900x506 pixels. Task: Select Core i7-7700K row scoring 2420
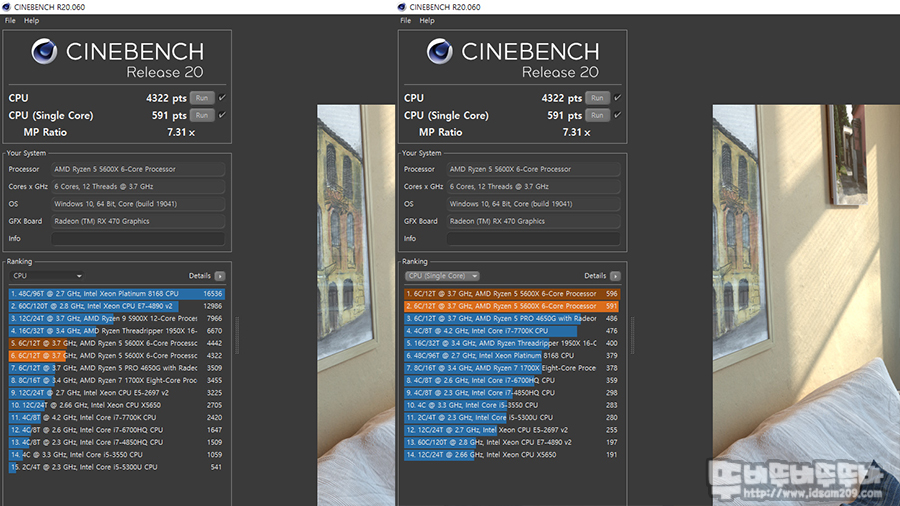(x=117, y=418)
